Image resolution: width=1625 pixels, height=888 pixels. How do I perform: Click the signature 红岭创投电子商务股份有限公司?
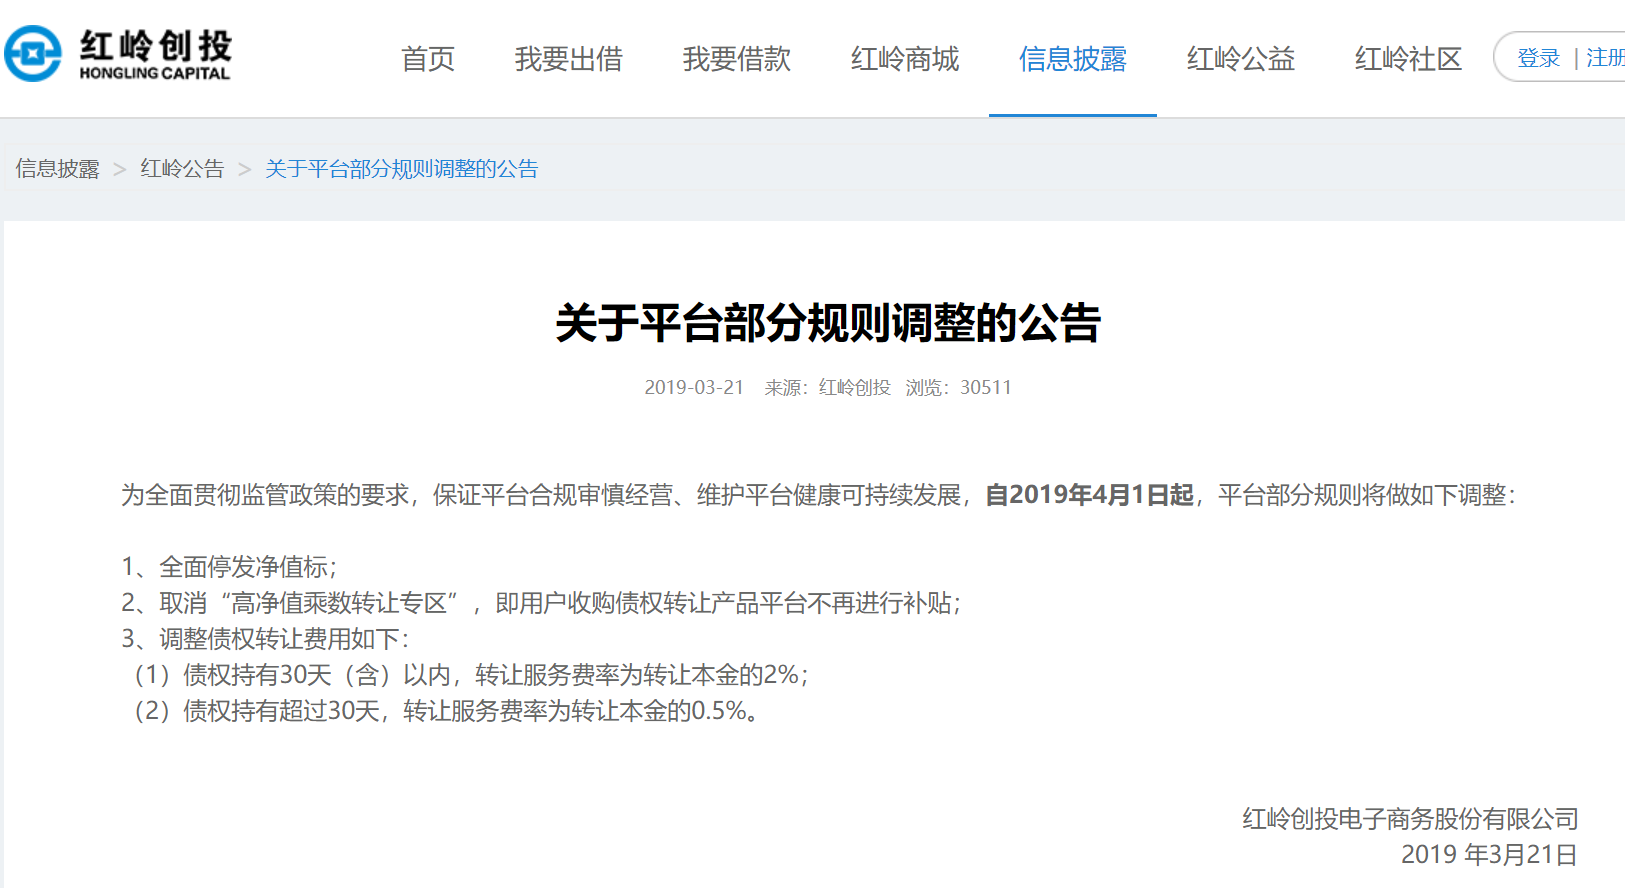1410,819
